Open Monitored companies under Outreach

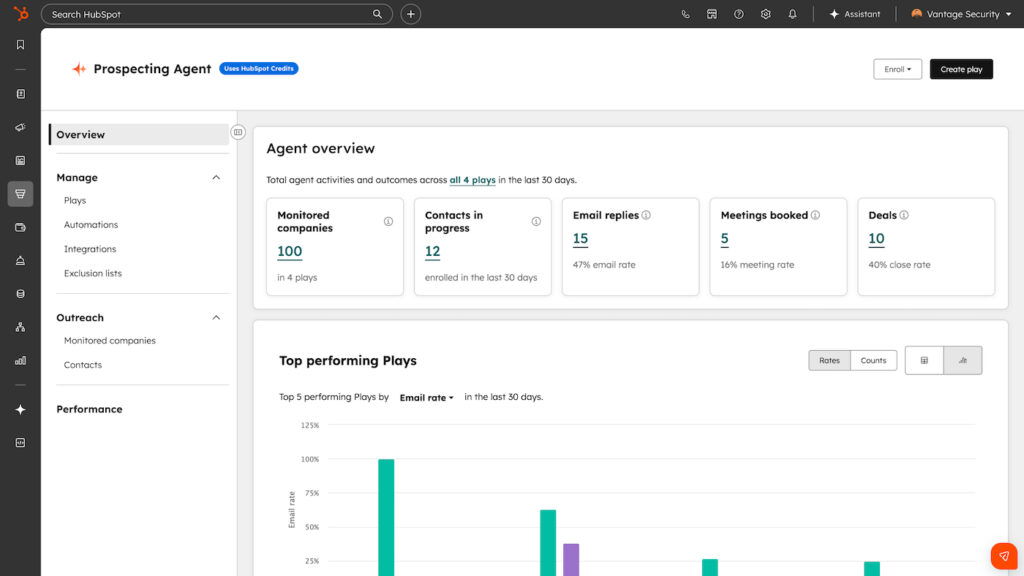(110, 340)
